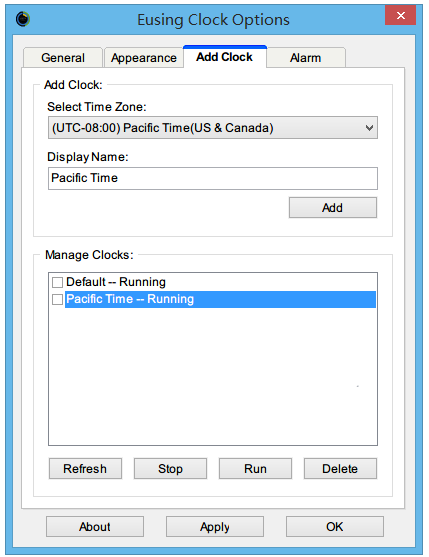Open the Appearance tab
This screenshot has height=557, width=429.
tap(143, 58)
